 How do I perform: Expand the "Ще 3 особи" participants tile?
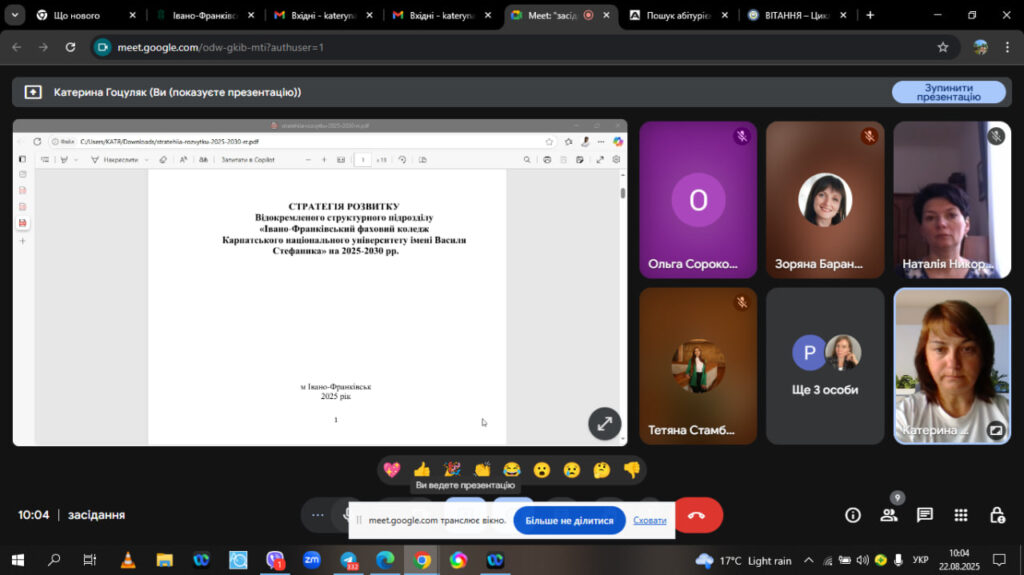coord(825,366)
